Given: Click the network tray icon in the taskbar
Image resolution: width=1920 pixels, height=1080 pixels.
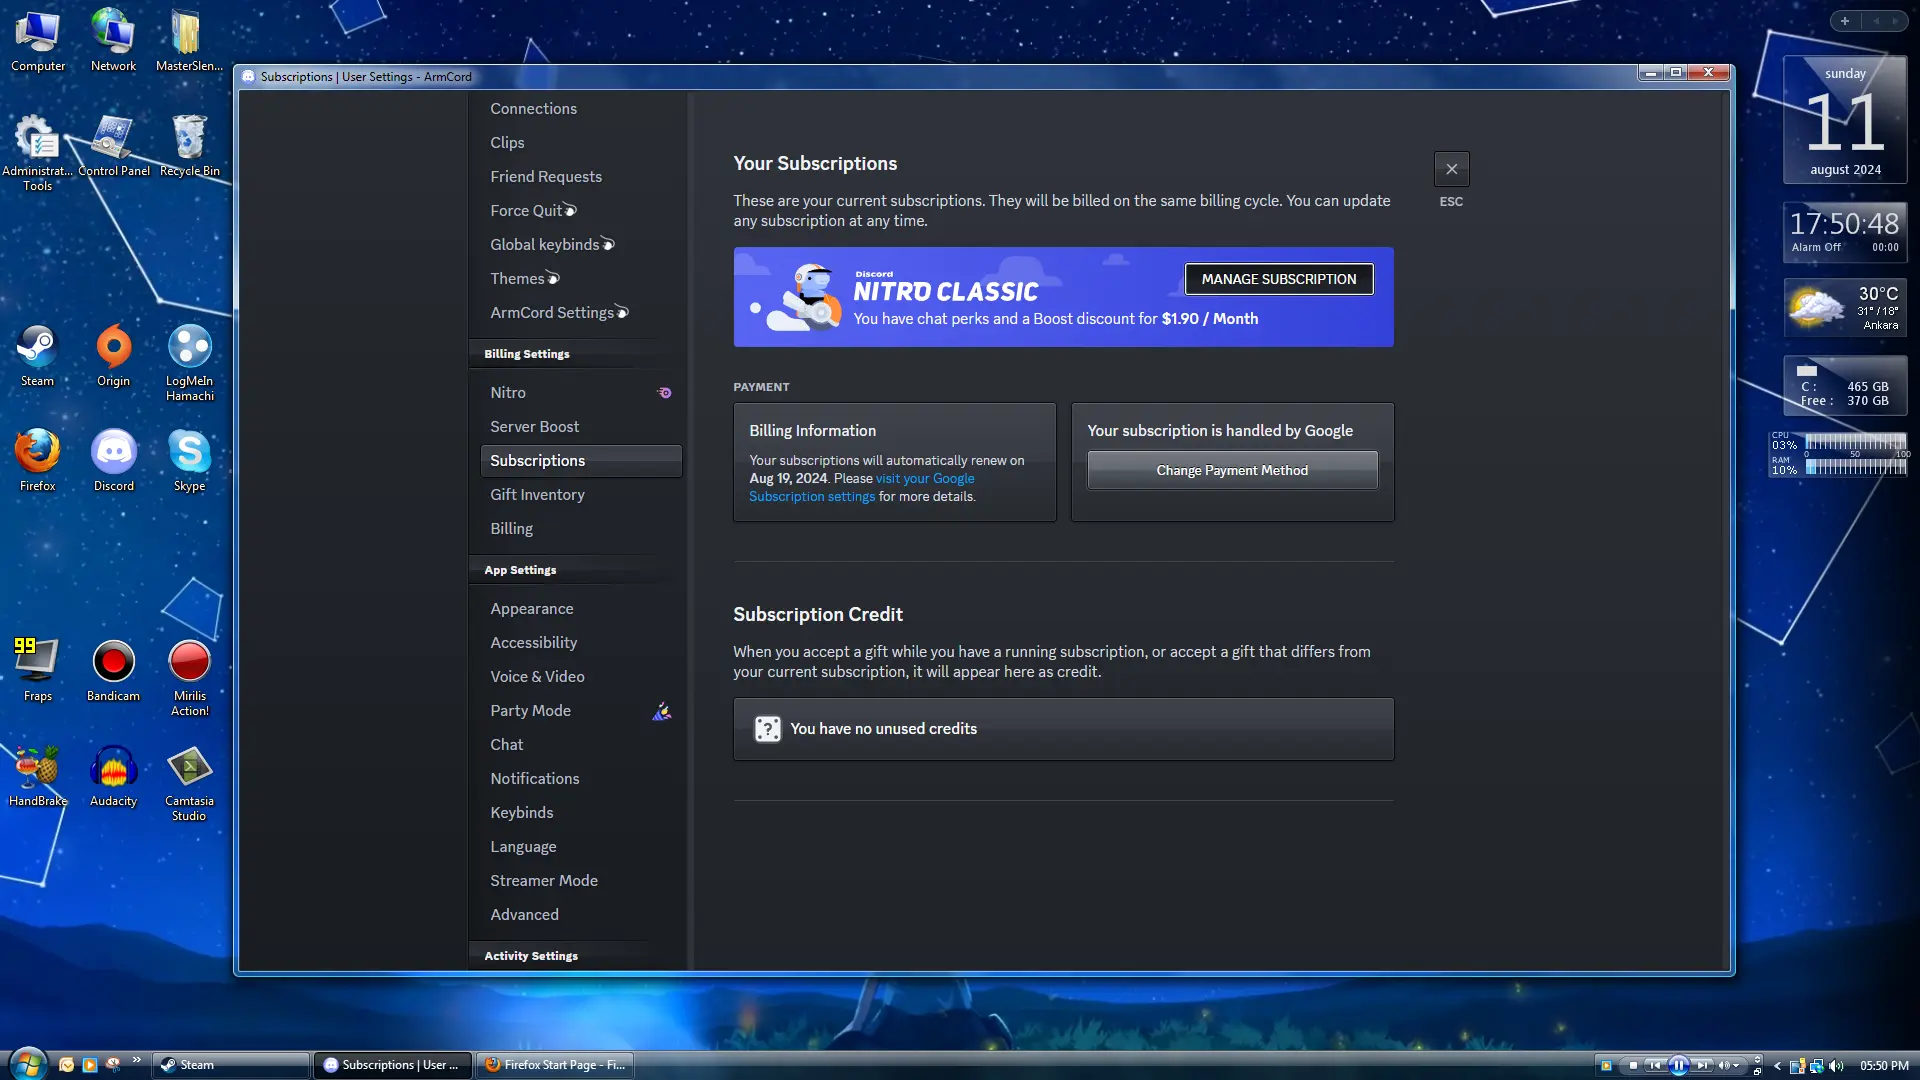Looking at the screenshot, I should (1816, 1065).
